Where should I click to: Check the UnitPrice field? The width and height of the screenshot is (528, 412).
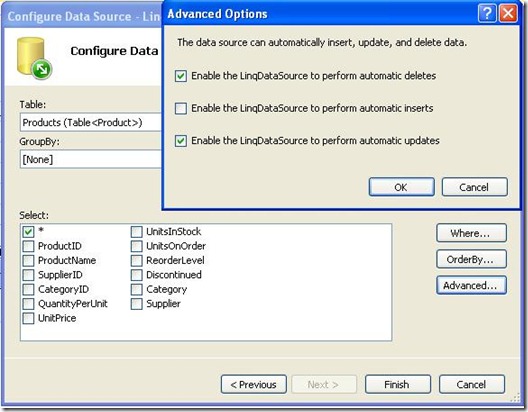click(x=28, y=318)
